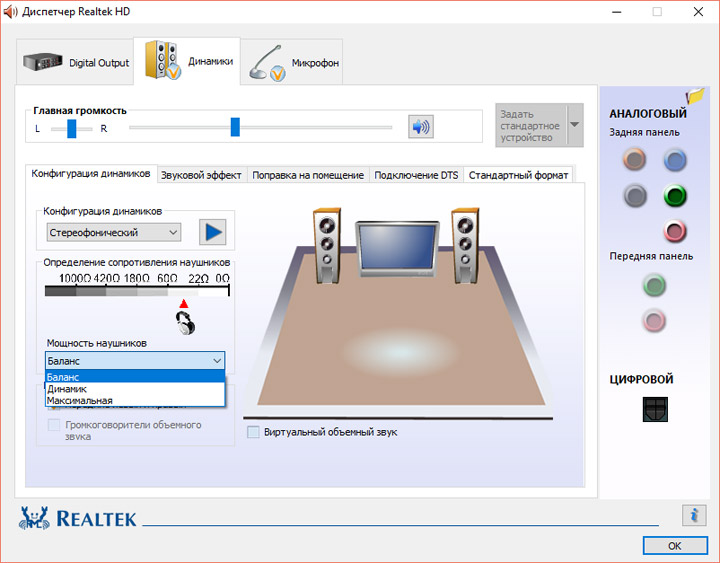Toggle Виртуальный объемный звук checkbox
Screen dimensions: 720x563
pyautogui.click(x=253, y=432)
